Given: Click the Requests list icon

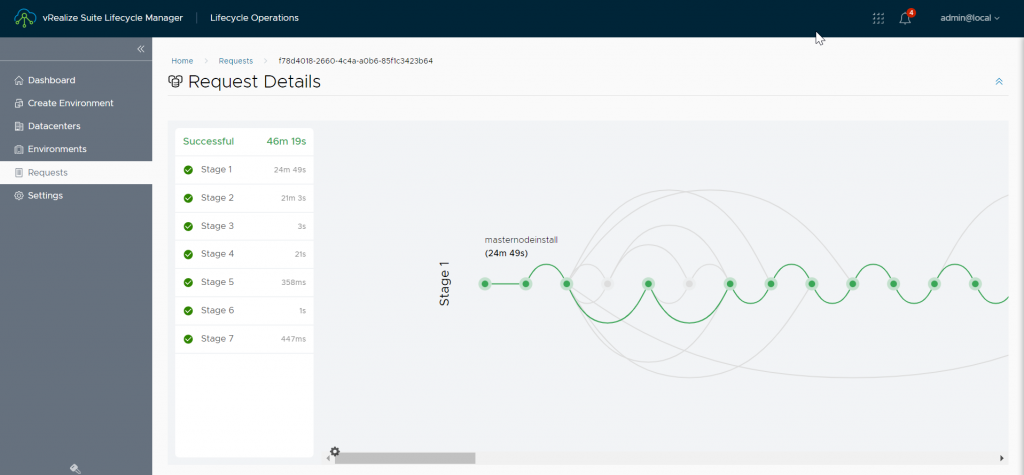Looking at the screenshot, I should click(x=19, y=172).
